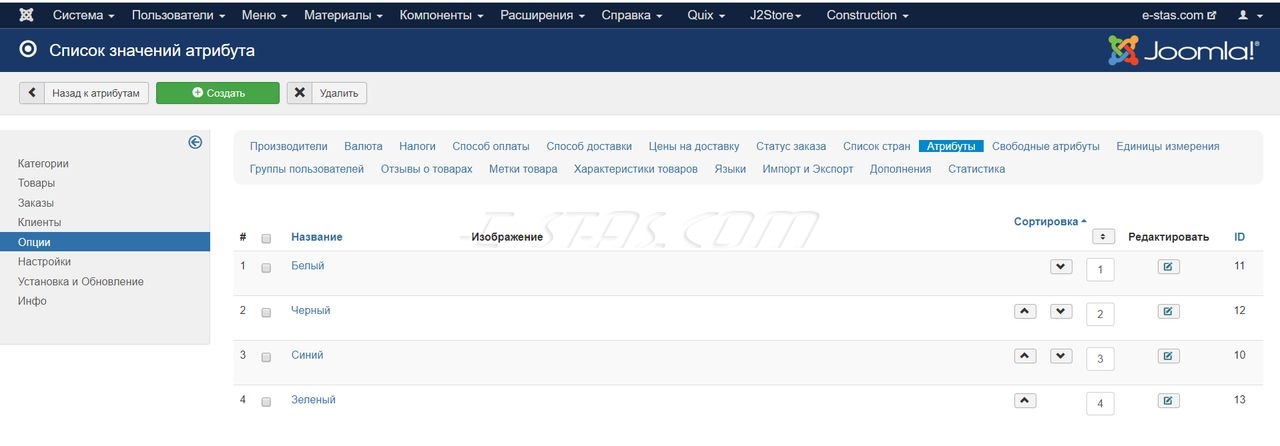Open Товары in the sidebar

(36, 183)
